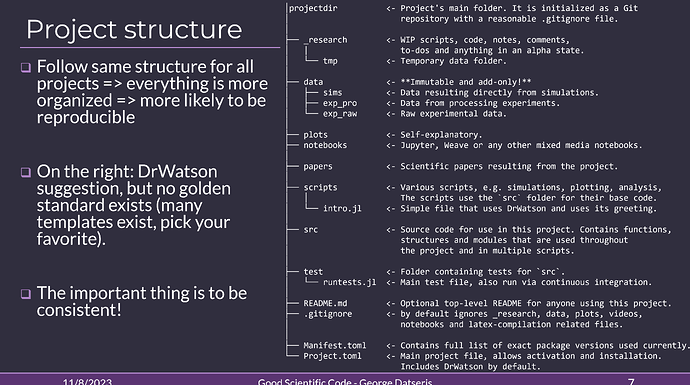Select the src folder entry
690x385 pixels.
[310, 230]
